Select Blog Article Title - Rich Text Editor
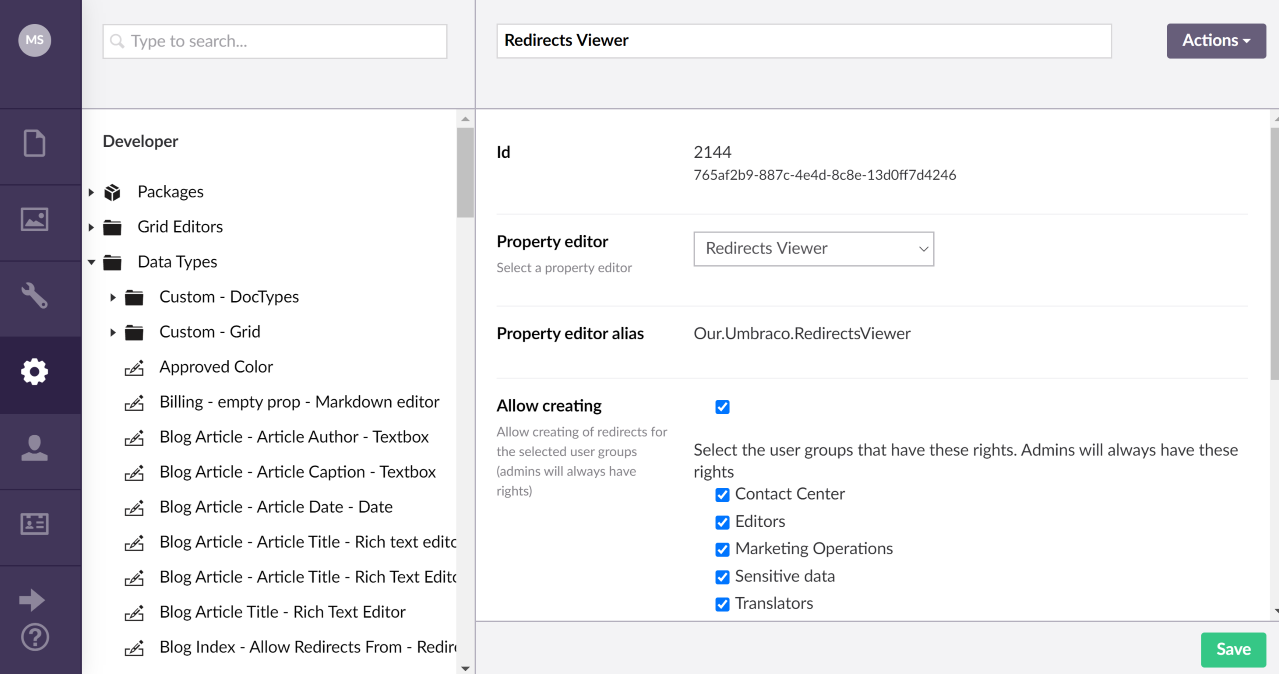Screen dimensions: 1279x674 point(282,612)
